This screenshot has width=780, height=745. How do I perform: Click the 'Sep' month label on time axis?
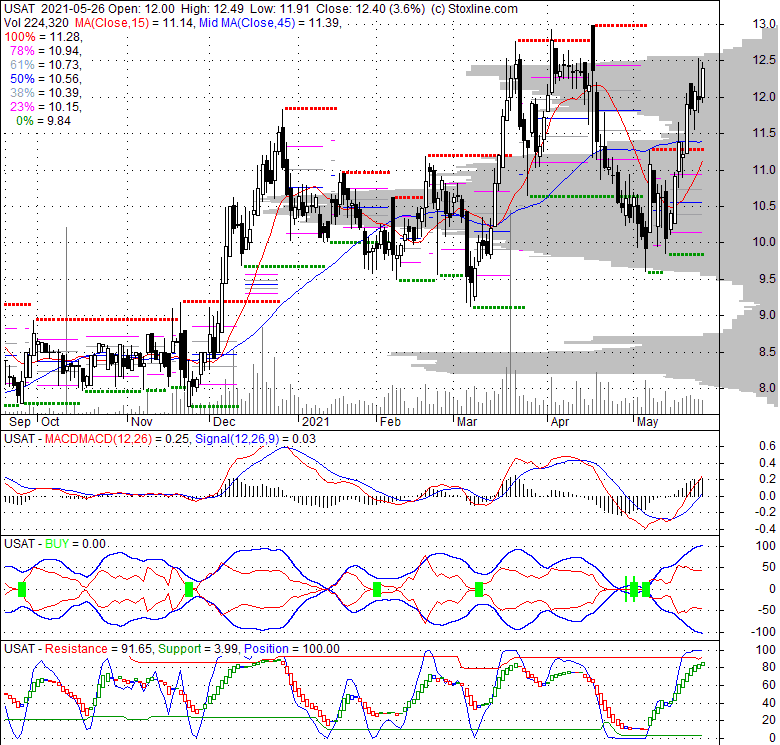[20, 422]
